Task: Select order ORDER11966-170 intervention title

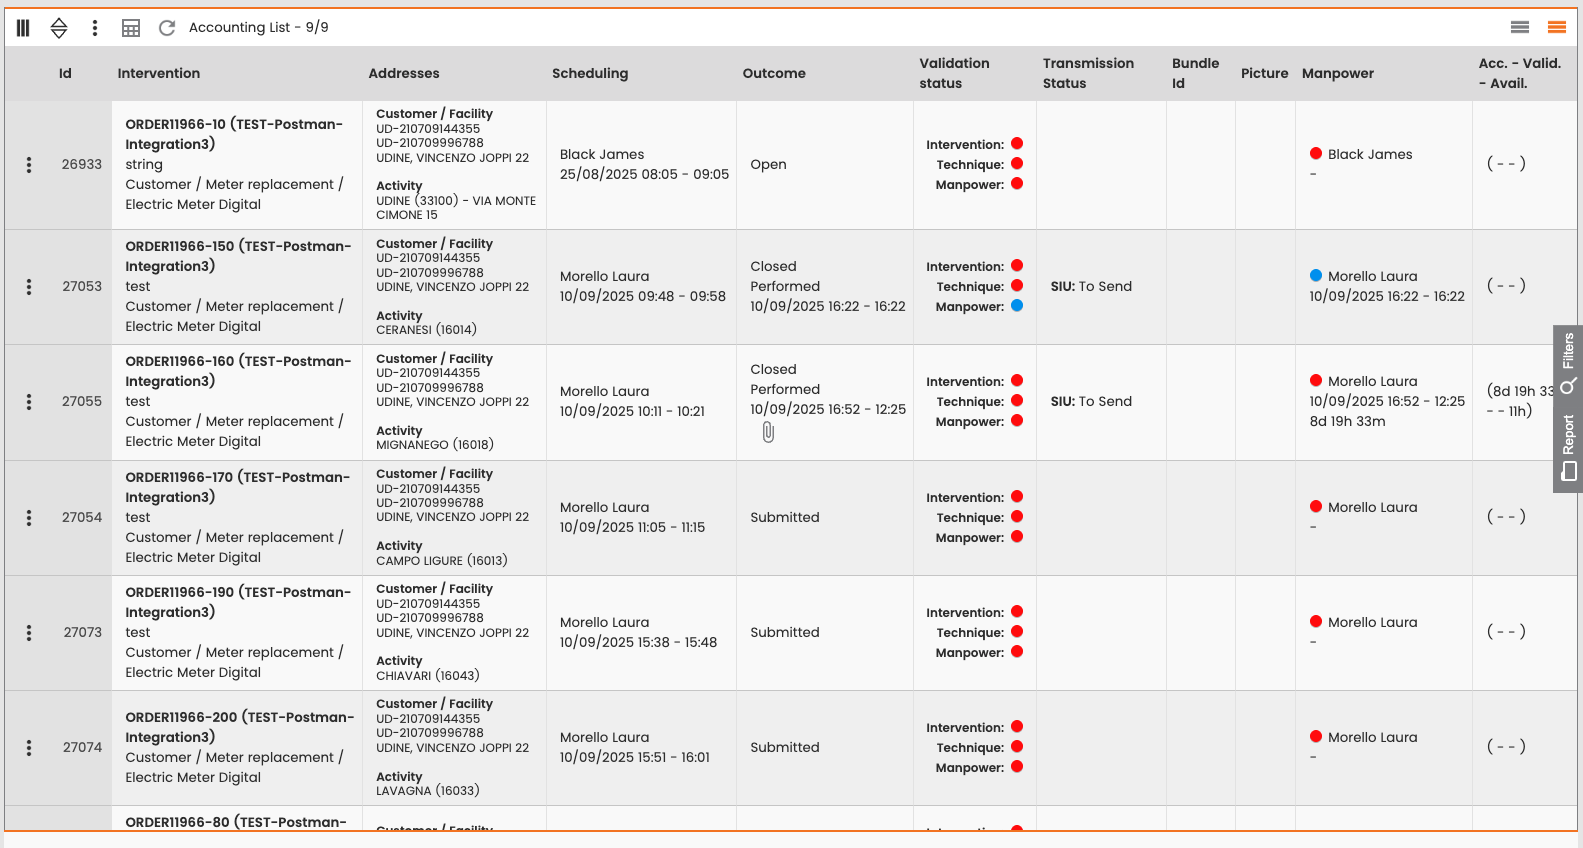Action: click(x=238, y=487)
